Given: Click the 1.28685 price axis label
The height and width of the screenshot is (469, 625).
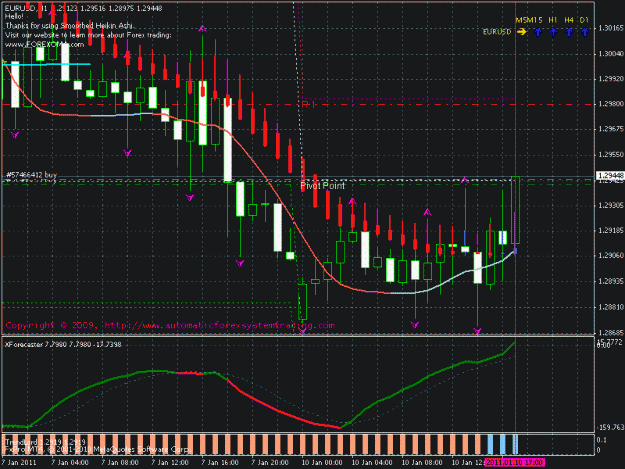Looking at the screenshot, I should pyautogui.click(x=610, y=332).
